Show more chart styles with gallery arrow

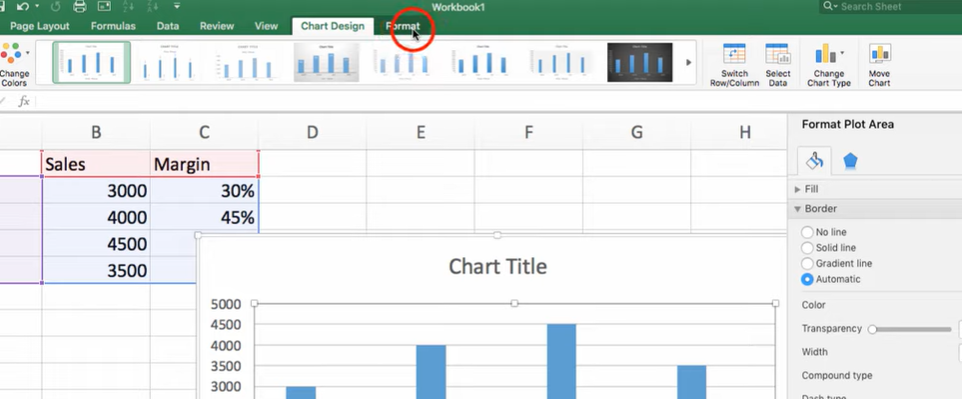[x=688, y=62]
